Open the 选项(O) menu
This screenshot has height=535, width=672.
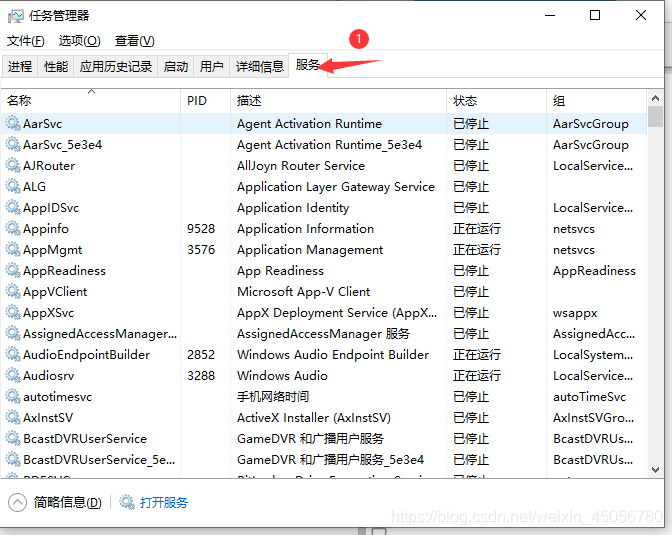(80, 41)
